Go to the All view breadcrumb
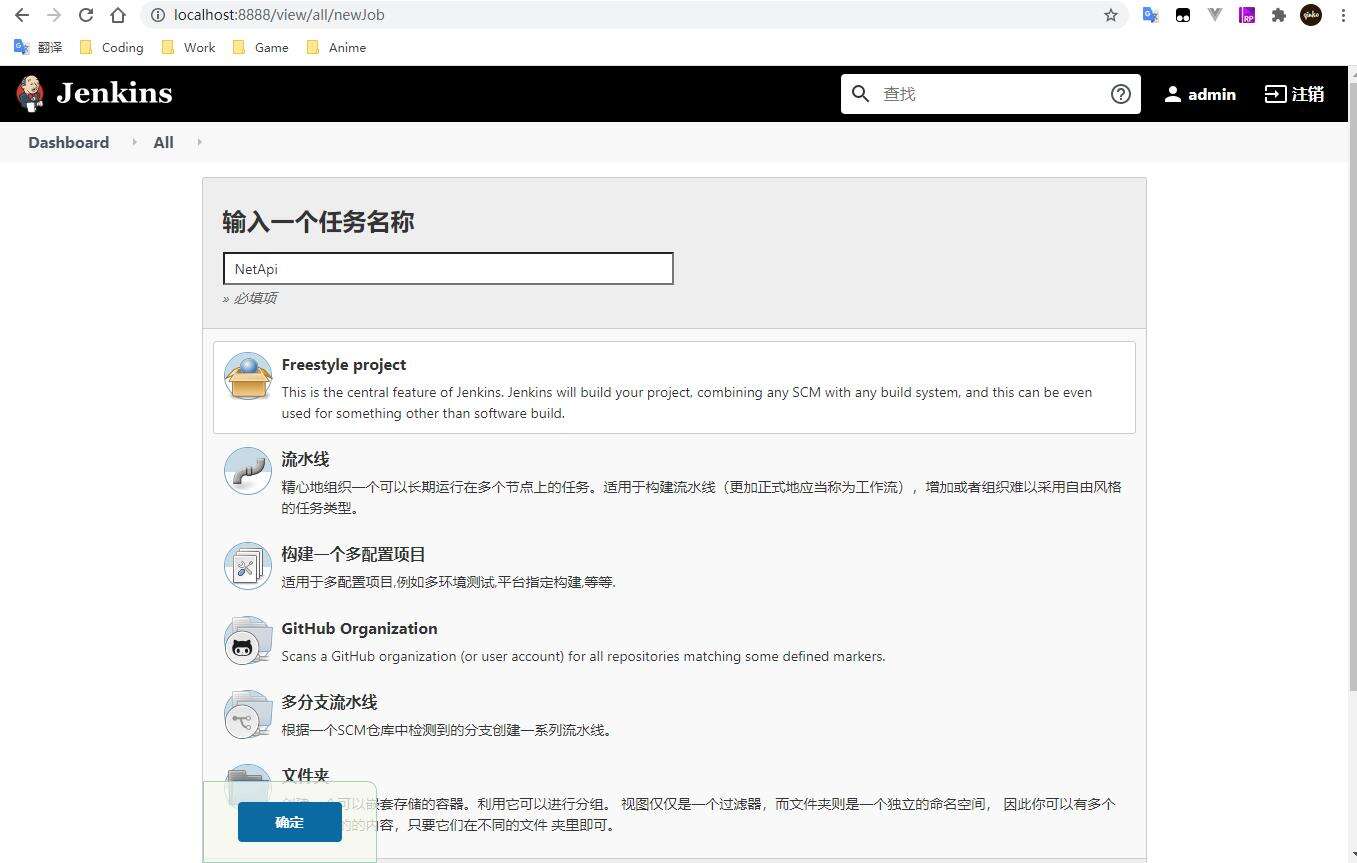 point(164,142)
